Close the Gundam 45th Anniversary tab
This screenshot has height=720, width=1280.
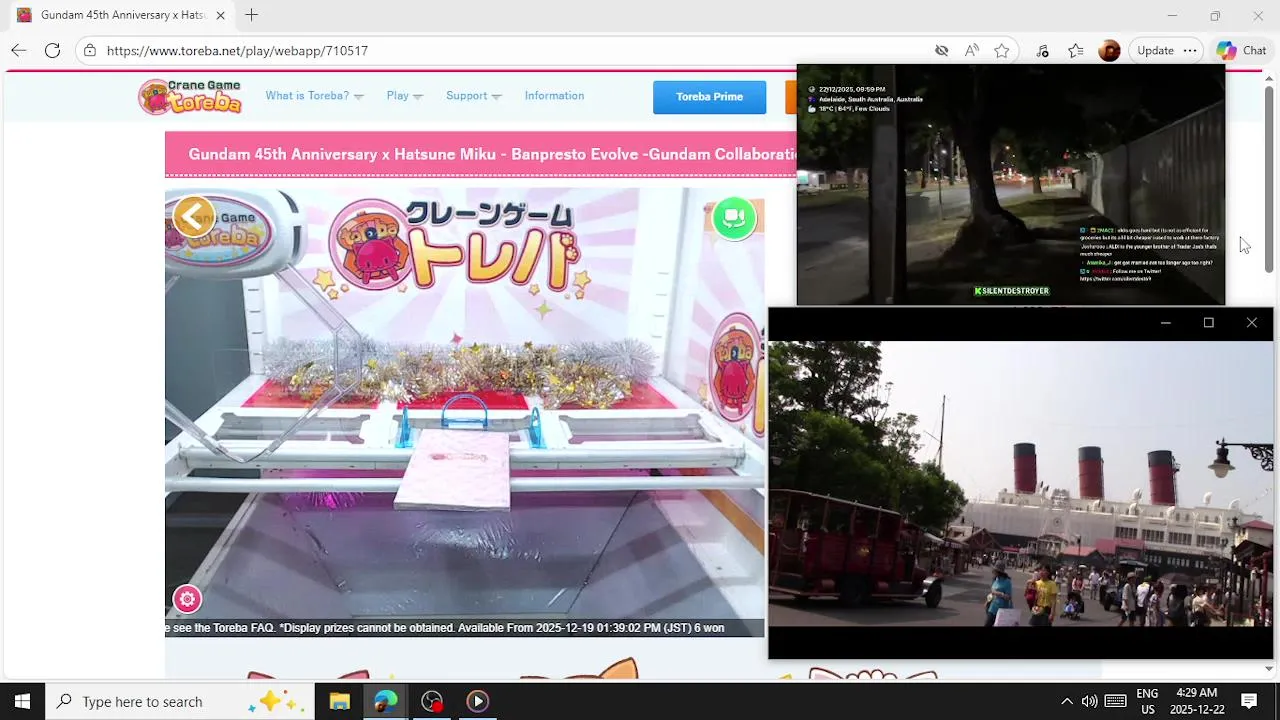(220, 15)
